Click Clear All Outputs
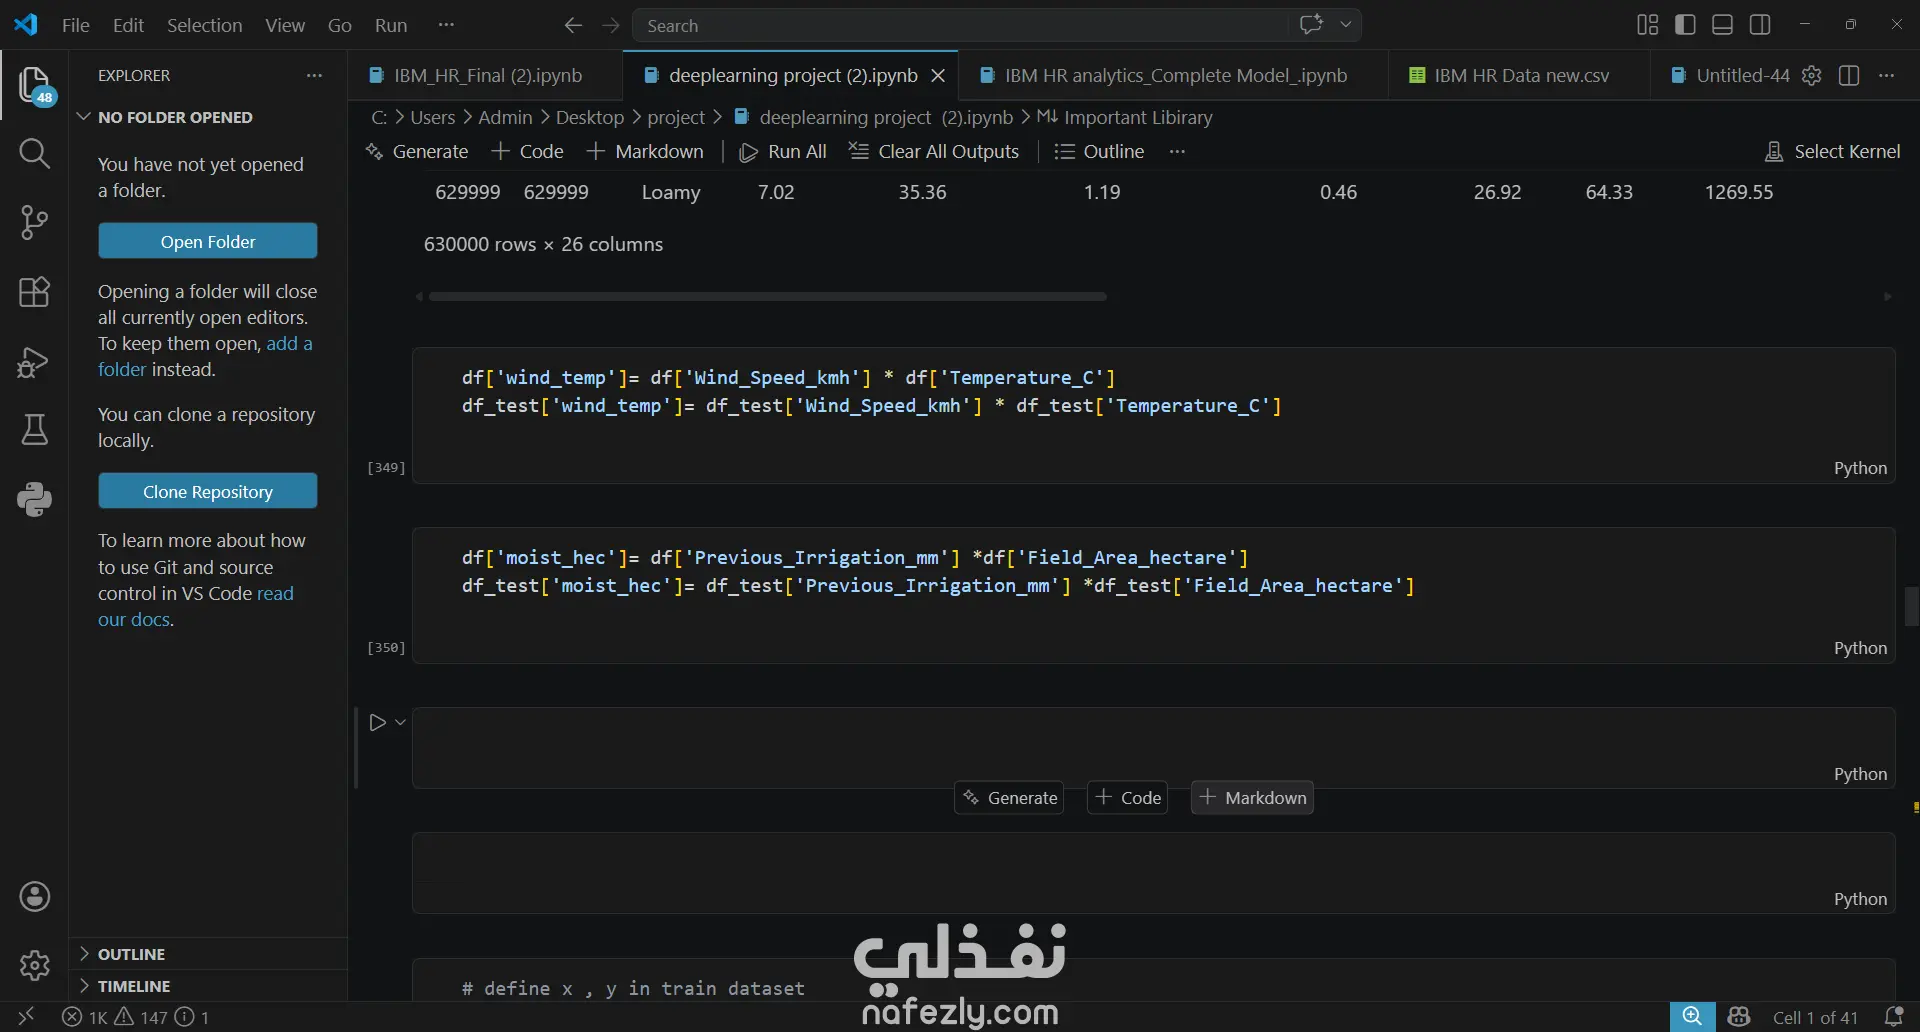 (x=934, y=151)
